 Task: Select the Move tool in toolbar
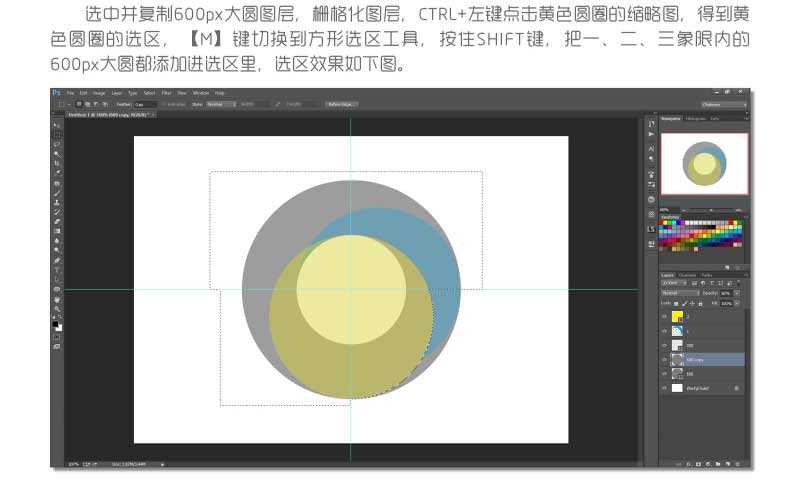coord(57,126)
